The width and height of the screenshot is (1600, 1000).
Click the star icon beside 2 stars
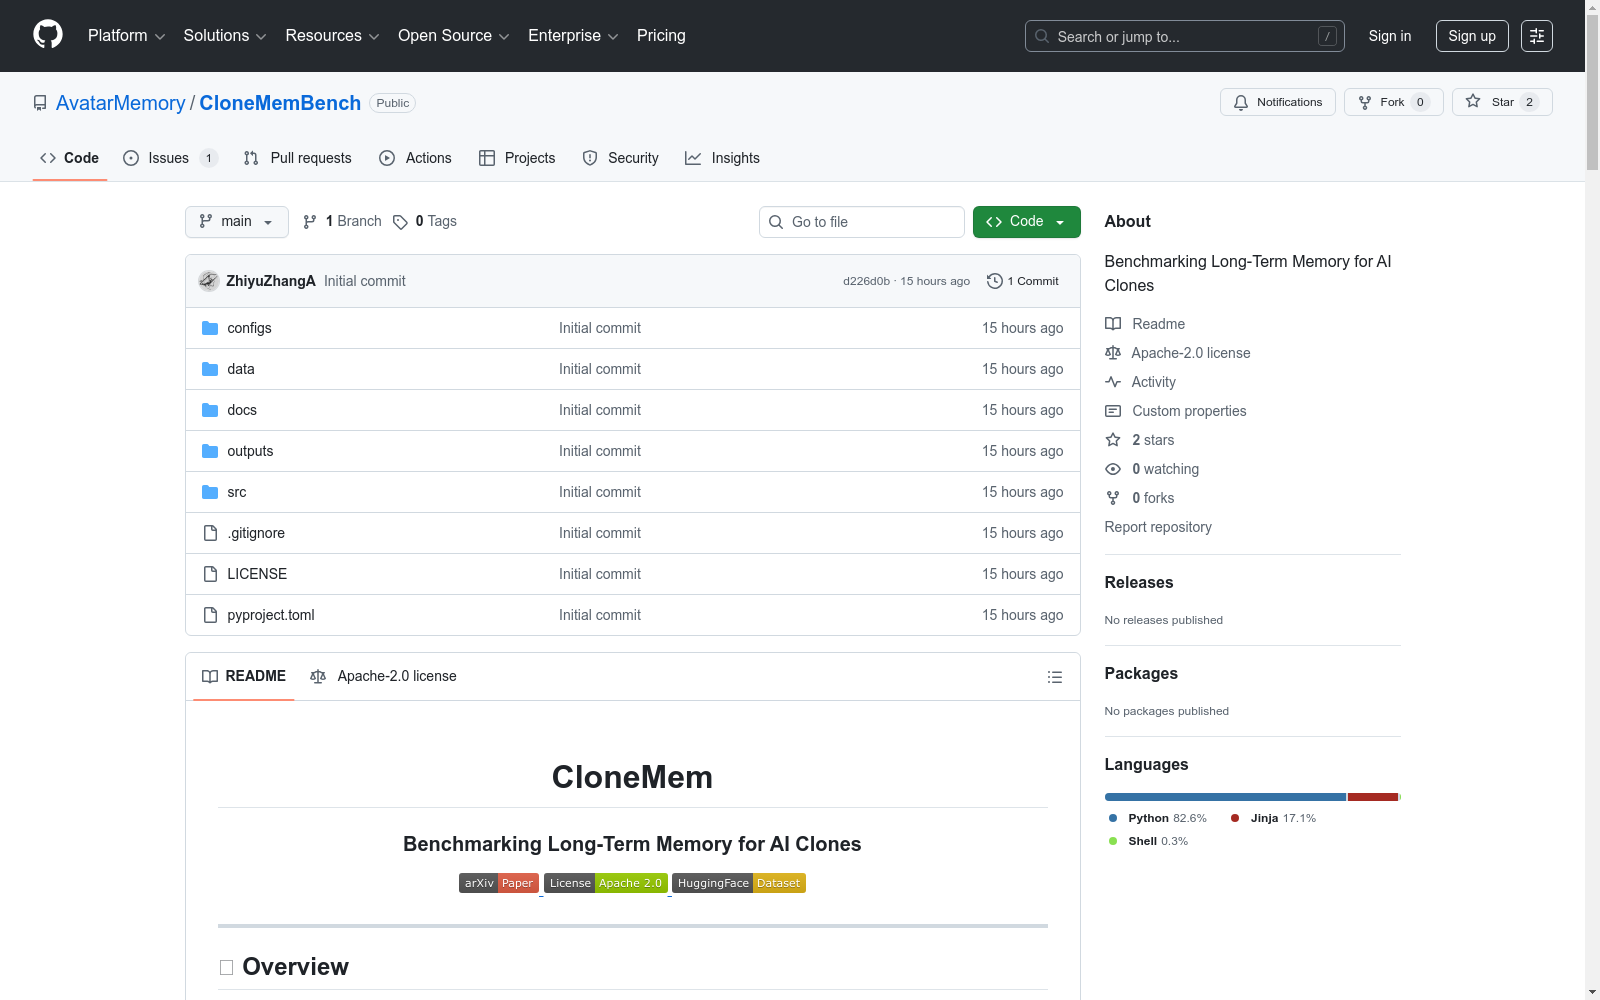point(1113,440)
